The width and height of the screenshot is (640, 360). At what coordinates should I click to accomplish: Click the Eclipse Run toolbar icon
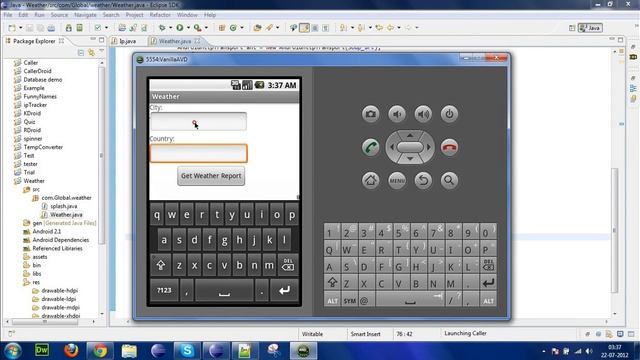[x=180, y=28]
